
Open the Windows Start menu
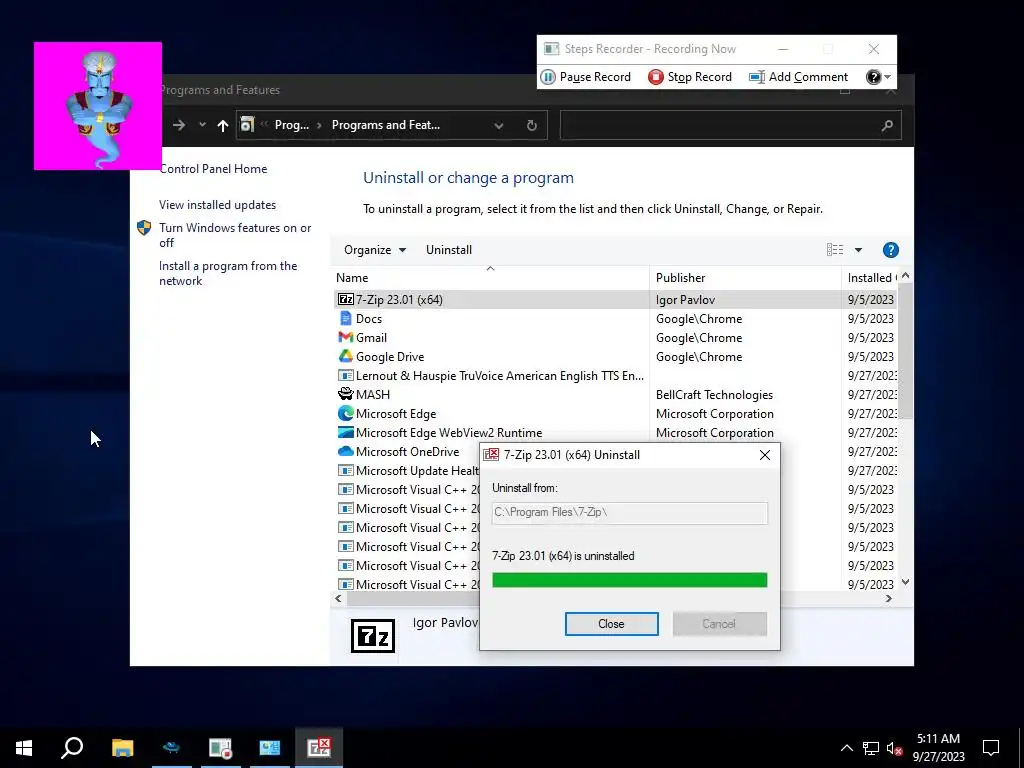pyautogui.click(x=24, y=748)
